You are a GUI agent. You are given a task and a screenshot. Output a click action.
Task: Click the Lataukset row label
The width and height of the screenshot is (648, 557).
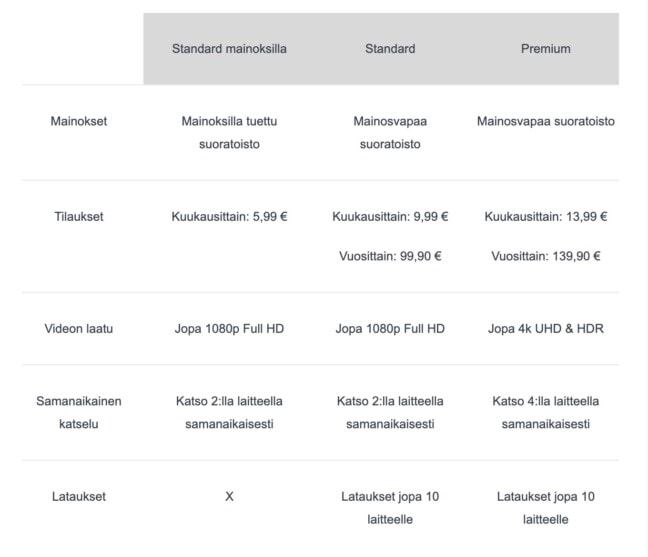(x=79, y=496)
